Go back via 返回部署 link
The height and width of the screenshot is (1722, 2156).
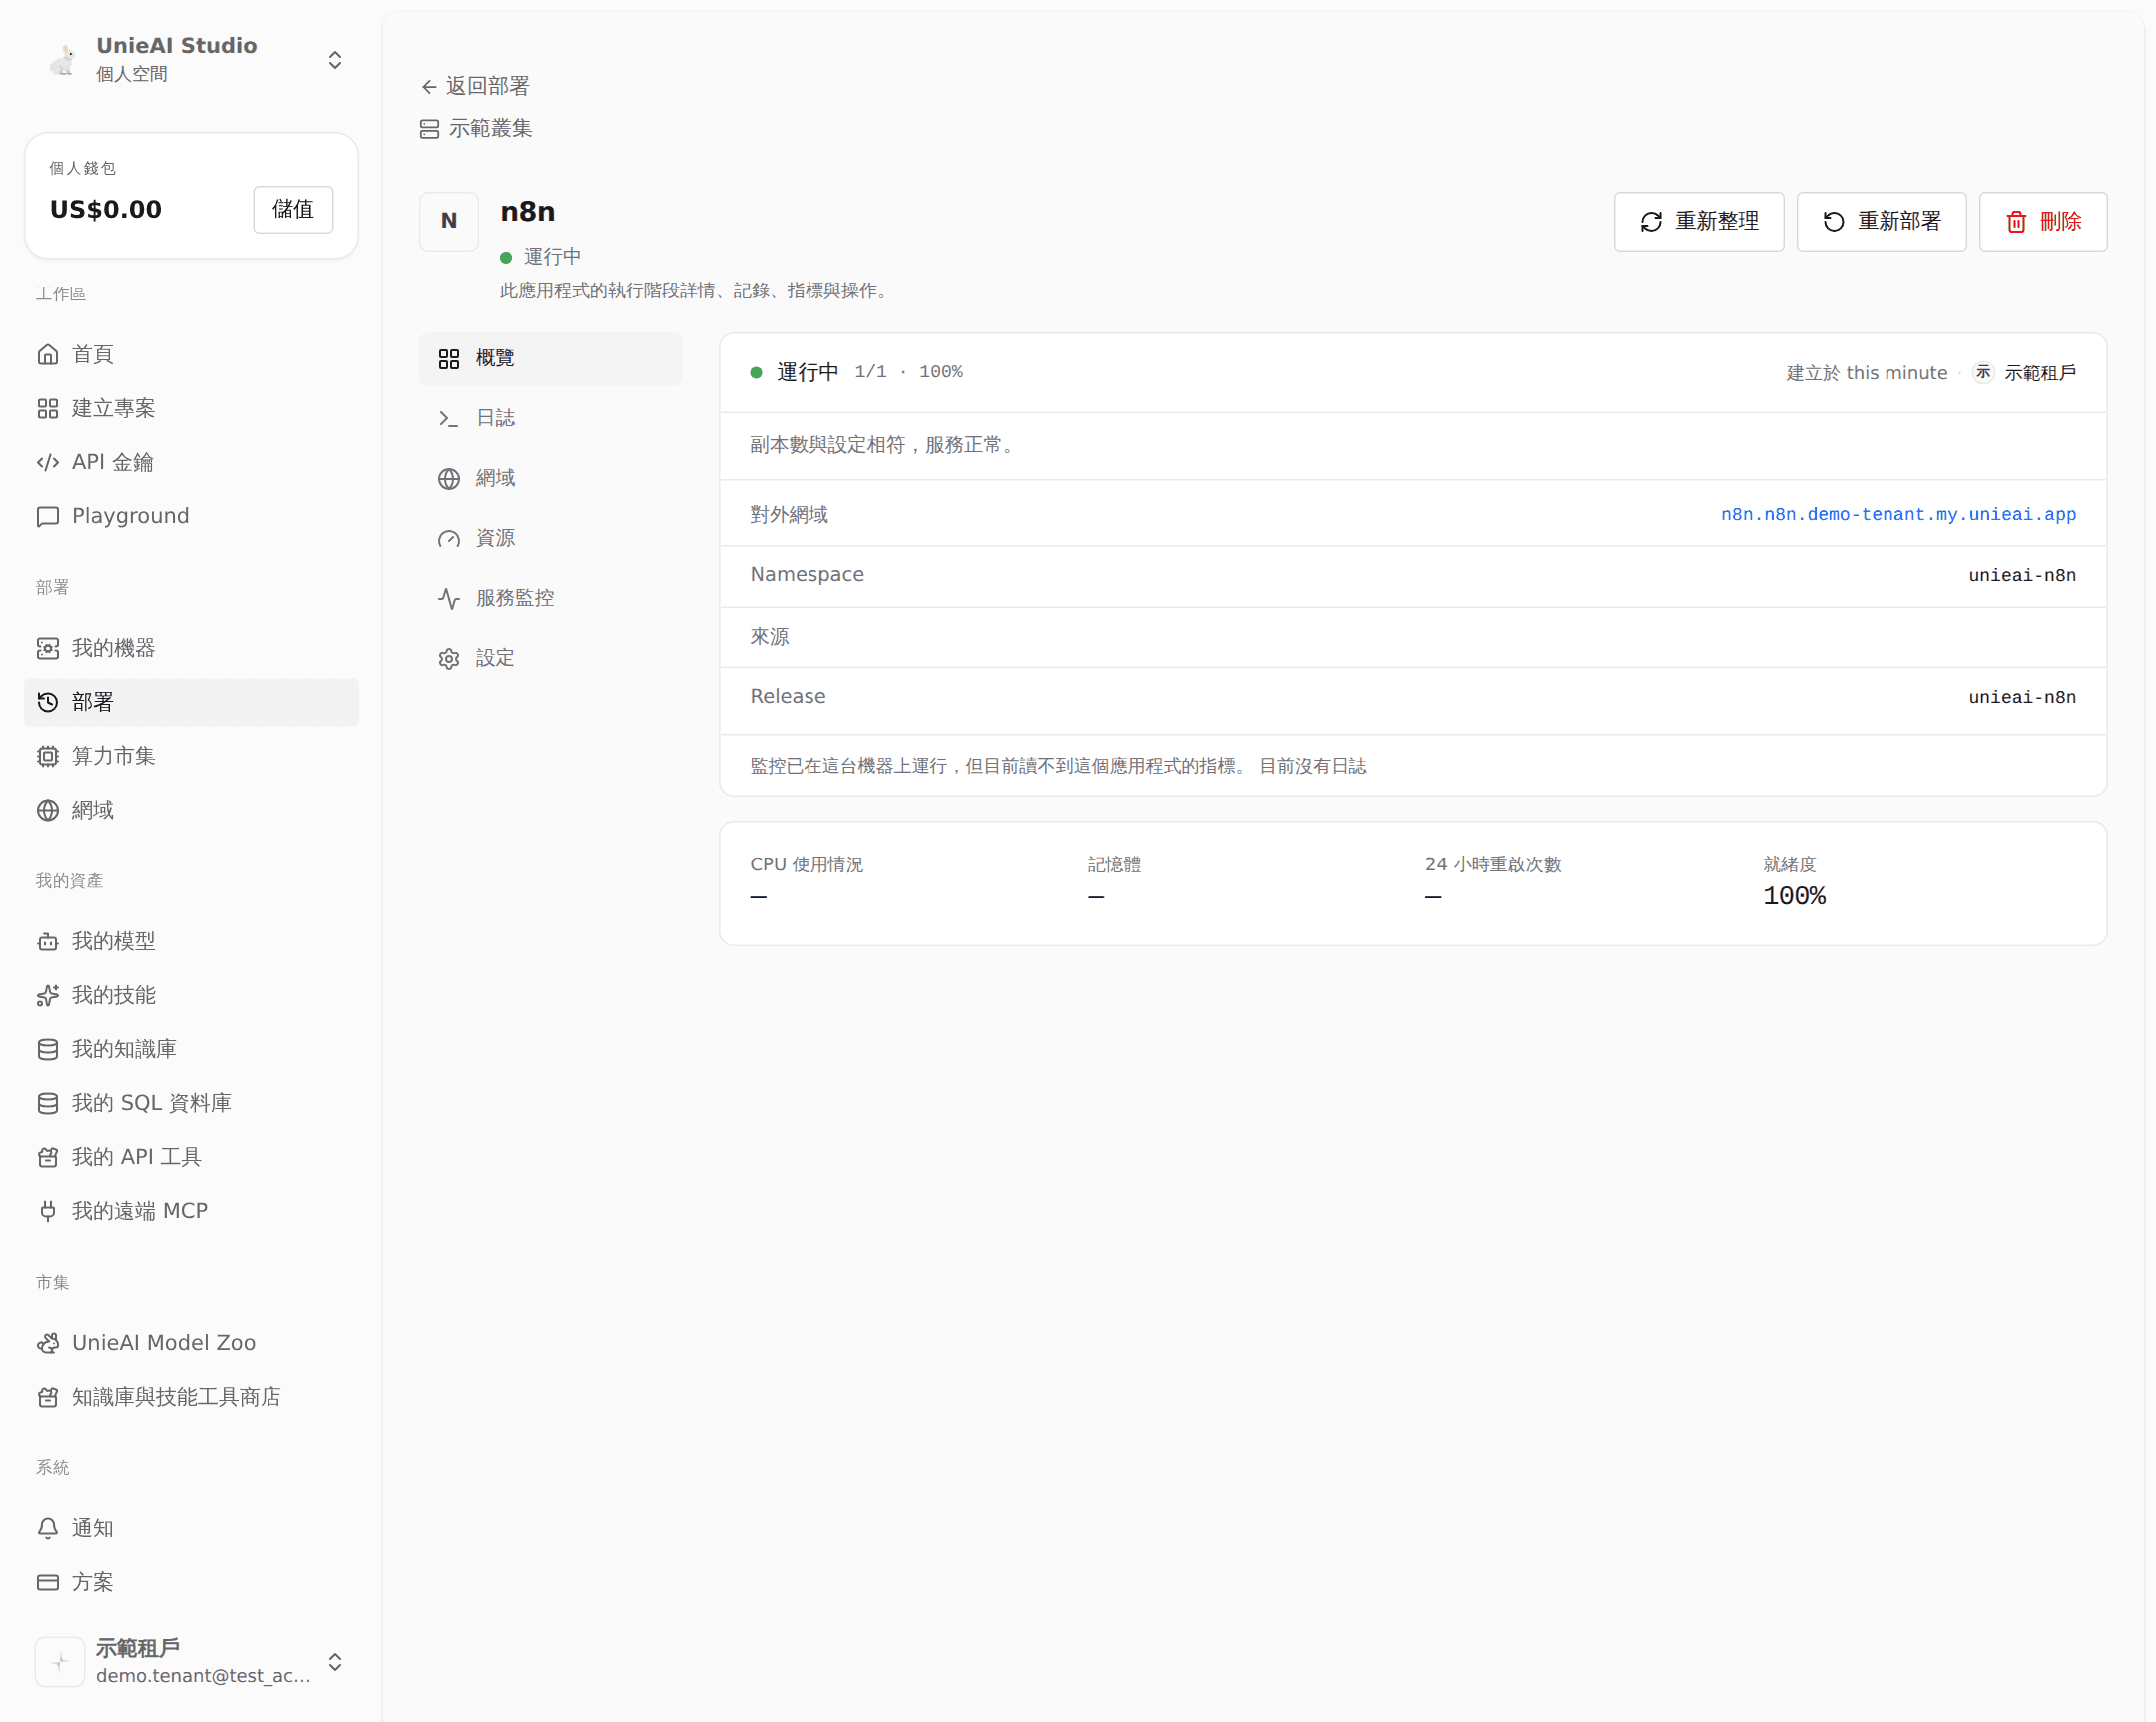[475, 87]
